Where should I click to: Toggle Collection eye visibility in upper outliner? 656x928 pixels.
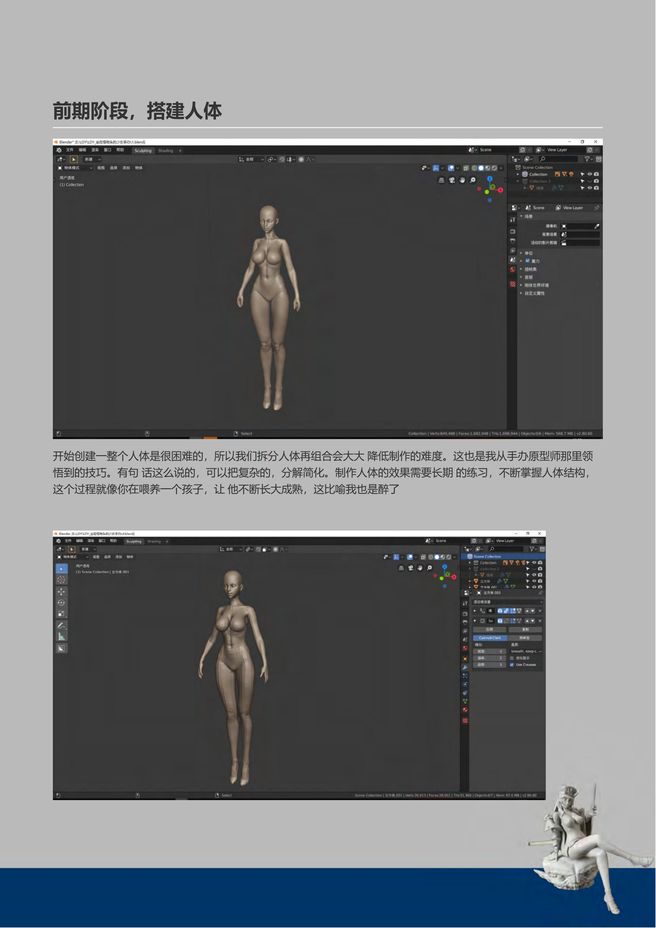pos(590,174)
